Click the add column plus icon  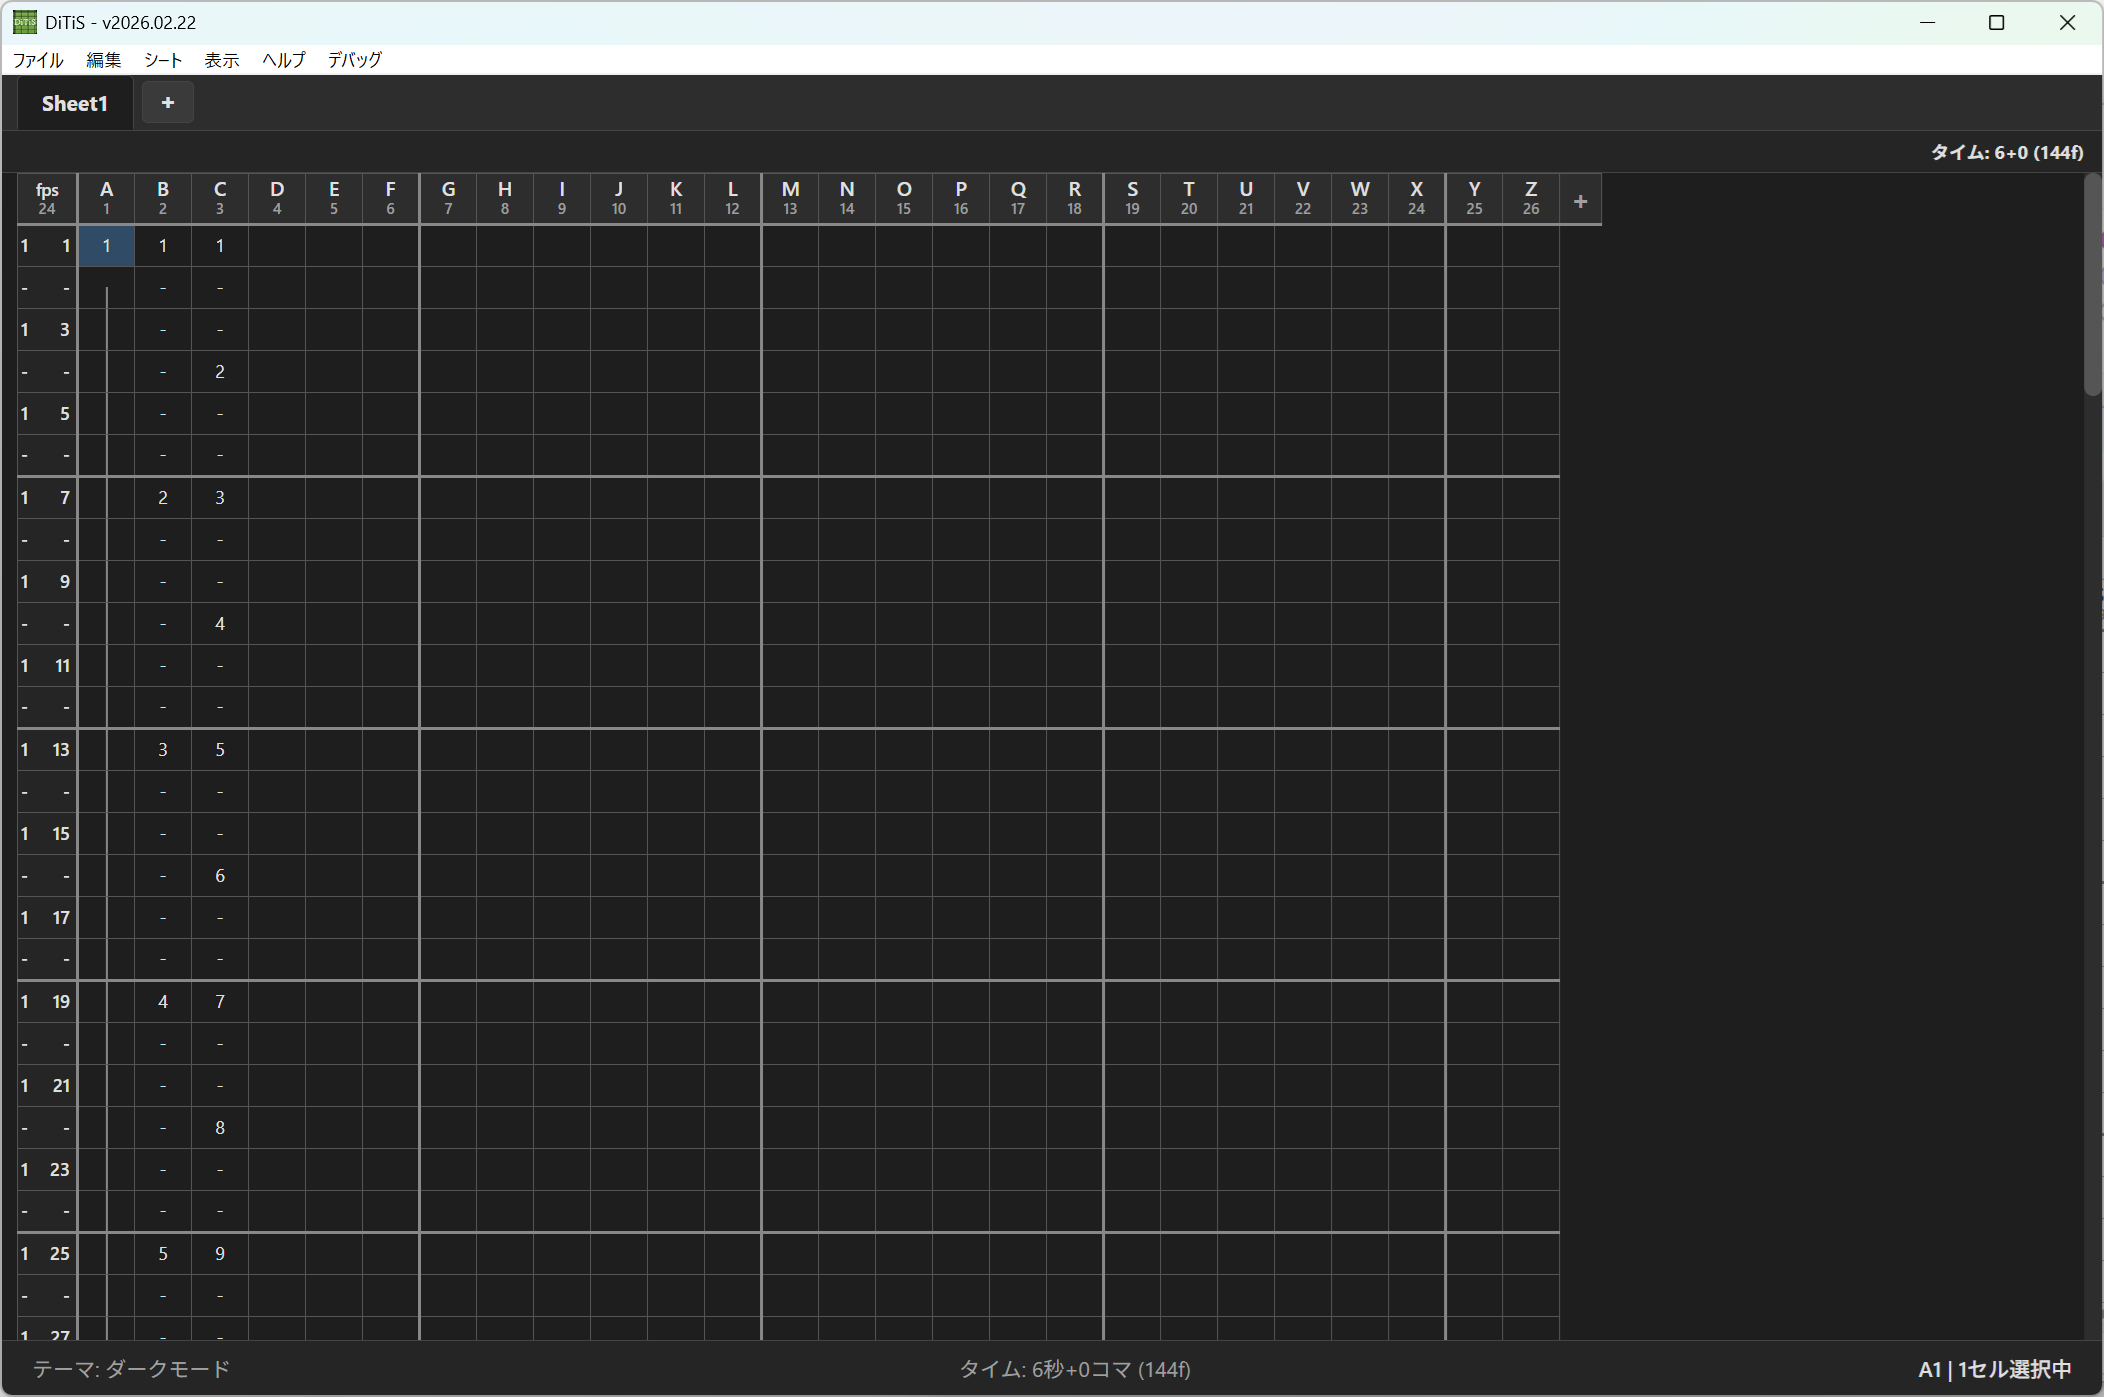pyautogui.click(x=1580, y=201)
